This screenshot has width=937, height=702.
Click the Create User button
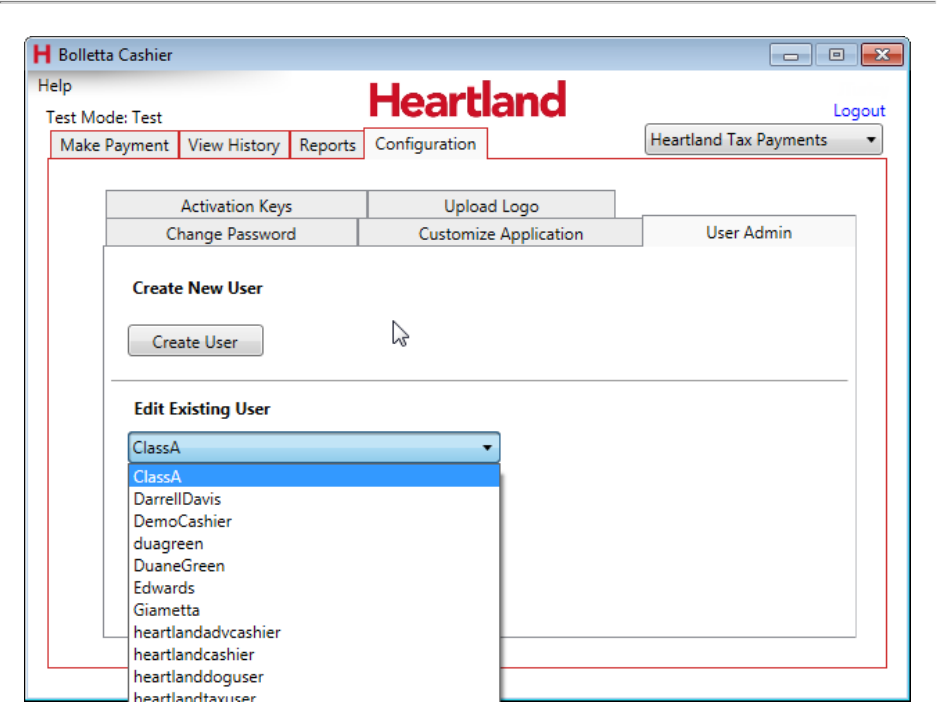(x=195, y=341)
